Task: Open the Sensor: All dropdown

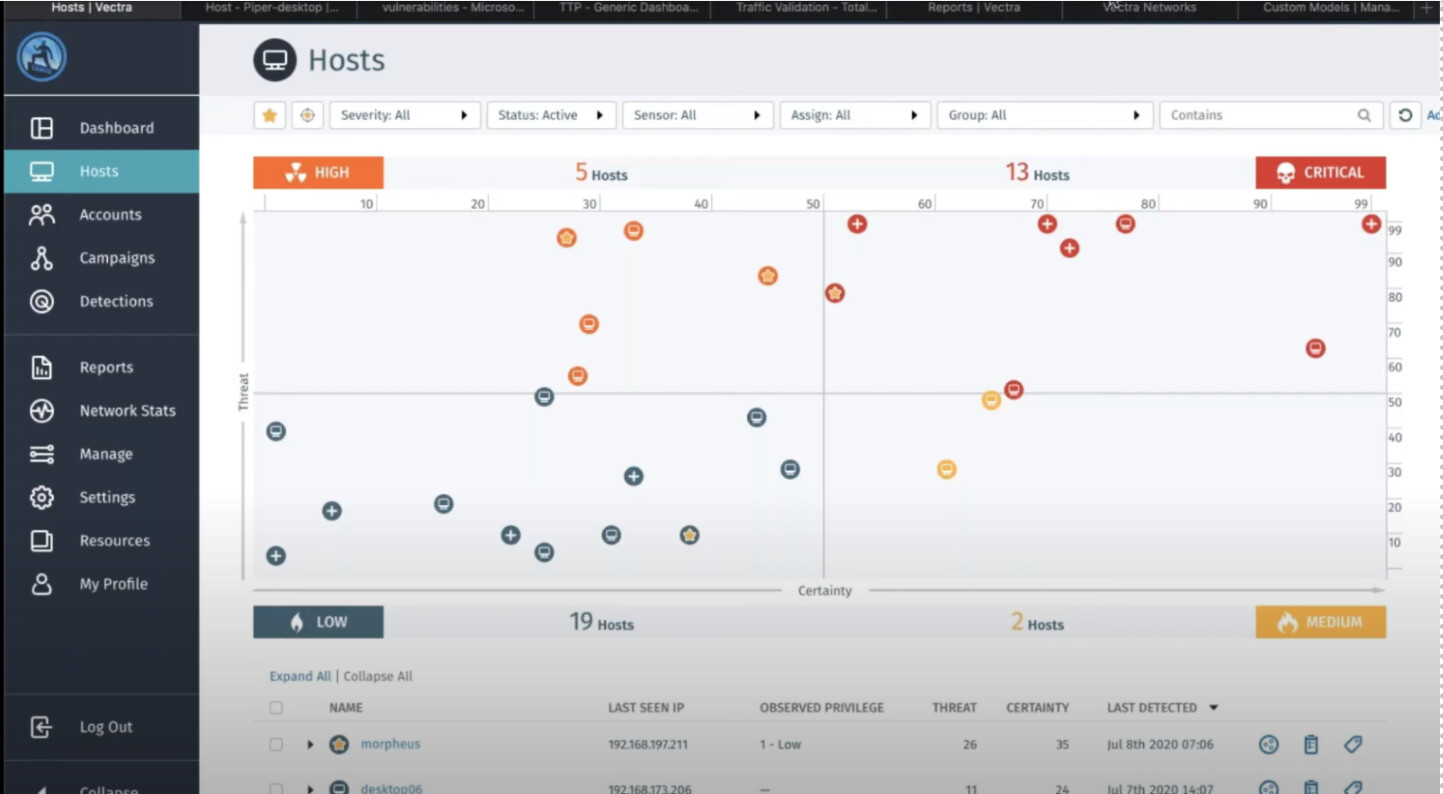Action: coord(697,115)
